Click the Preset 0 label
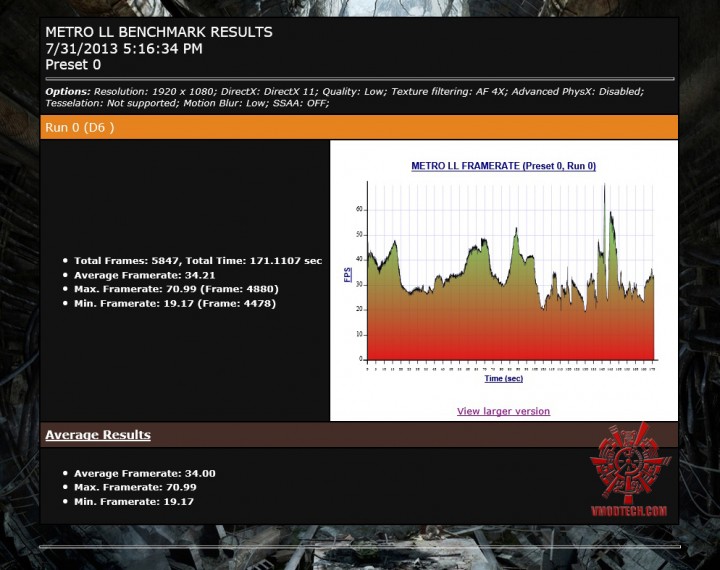The width and height of the screenshot is (720, 570). [x=73, y=65]
